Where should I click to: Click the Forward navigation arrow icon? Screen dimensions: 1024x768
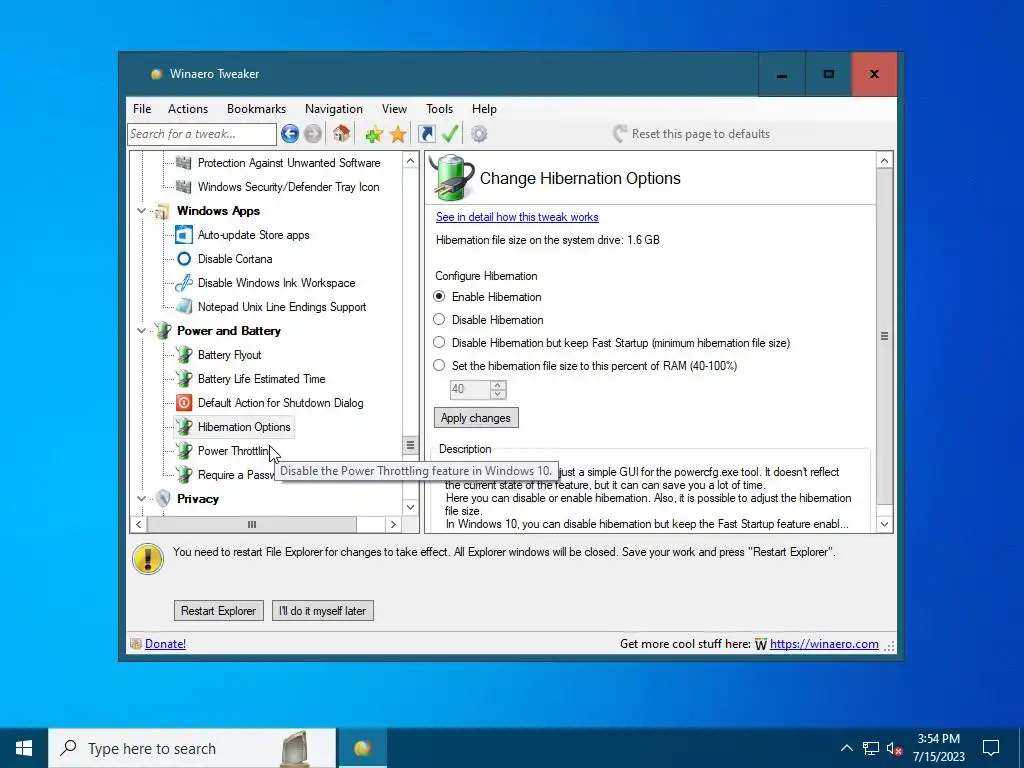(313, 134)
